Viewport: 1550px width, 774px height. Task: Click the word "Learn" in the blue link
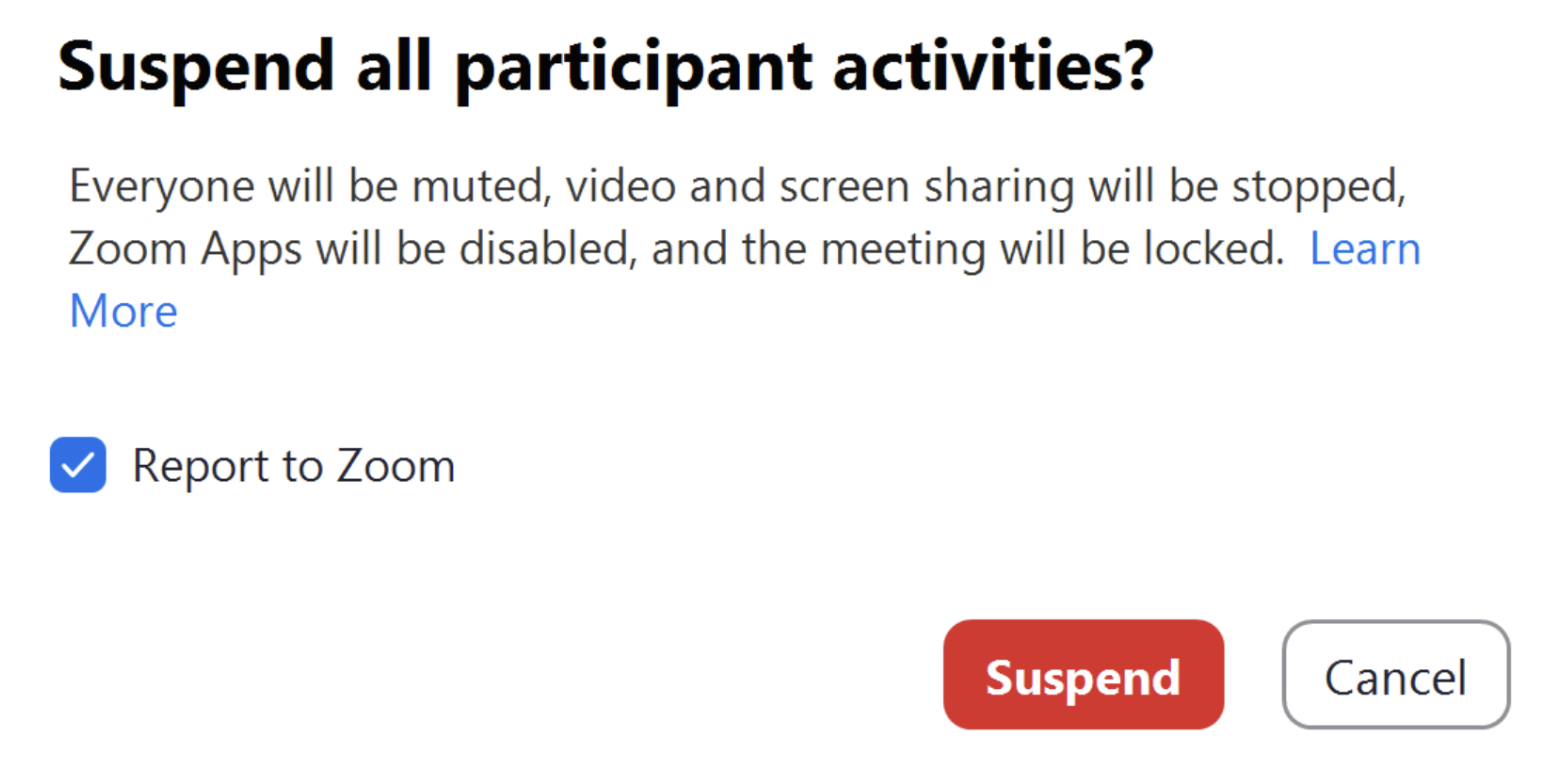[1364, 249]
